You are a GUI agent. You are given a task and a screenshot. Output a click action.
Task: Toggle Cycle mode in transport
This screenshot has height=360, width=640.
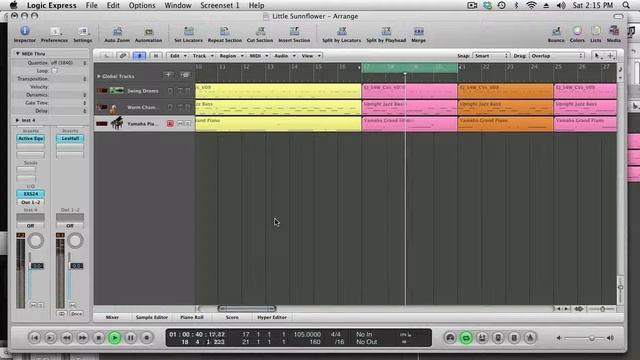pos(466,338)
